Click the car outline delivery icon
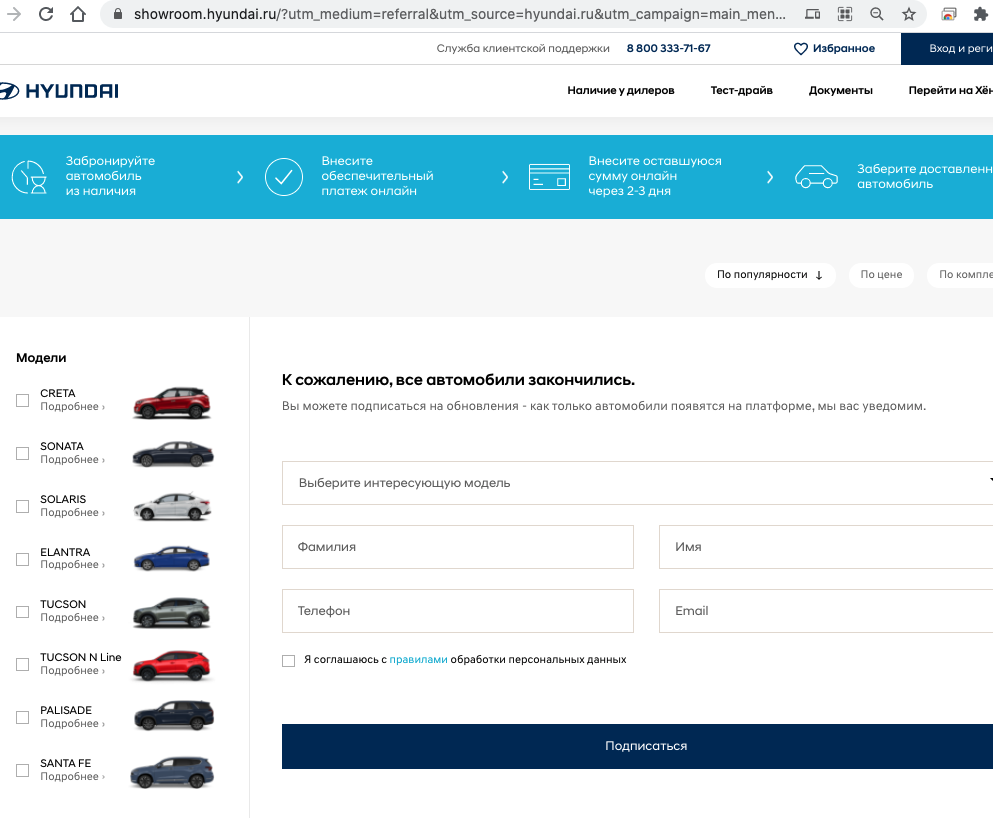The width and height of the screenshot is (993, 818). [816, 177]
